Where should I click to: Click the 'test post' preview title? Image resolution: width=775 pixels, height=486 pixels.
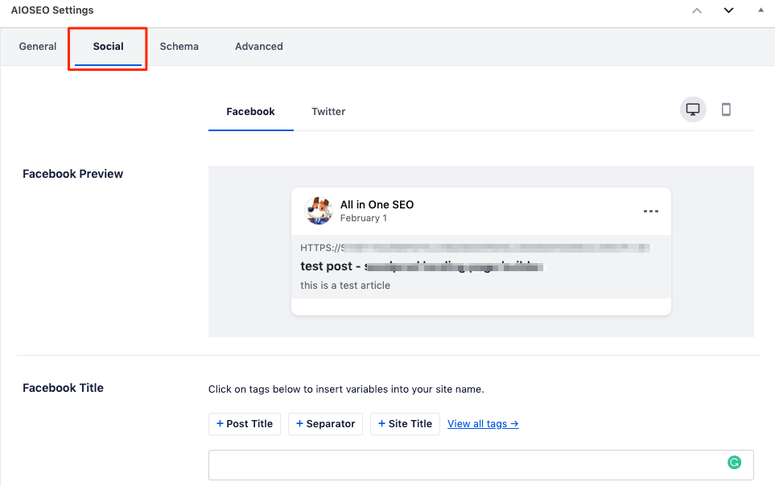(422, 266)
